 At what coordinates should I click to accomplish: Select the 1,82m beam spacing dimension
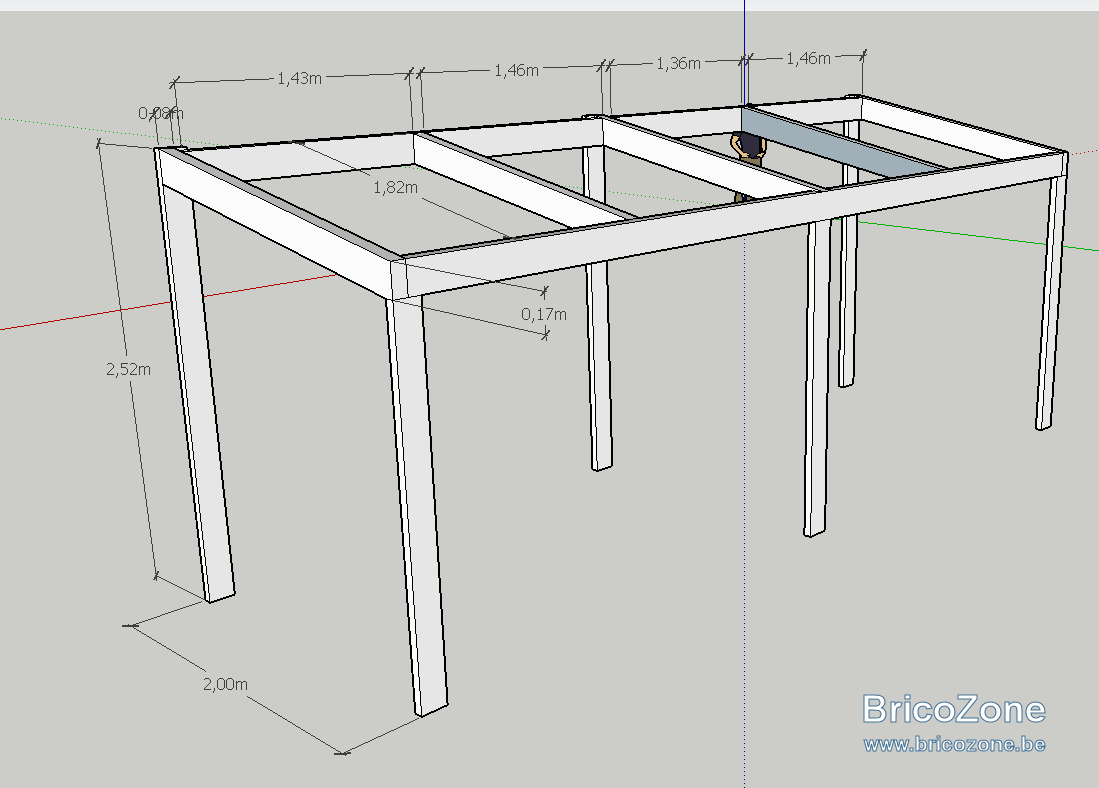395,187
